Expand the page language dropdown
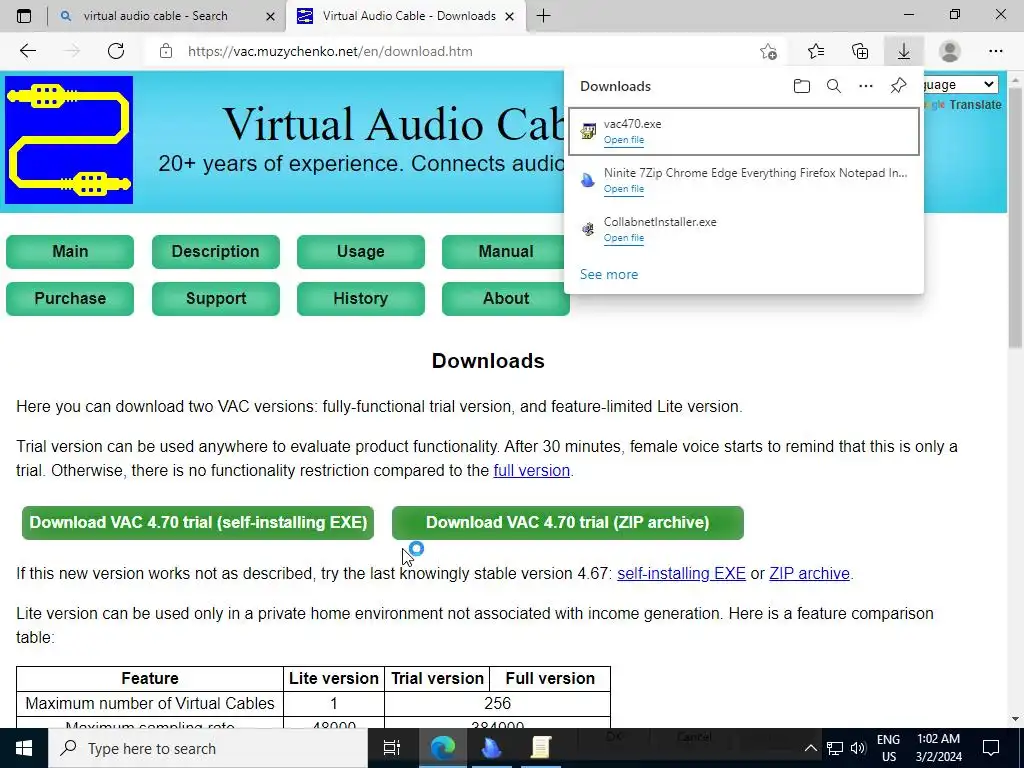This screenshot has width=1024, height=768. tap(961, 84)
